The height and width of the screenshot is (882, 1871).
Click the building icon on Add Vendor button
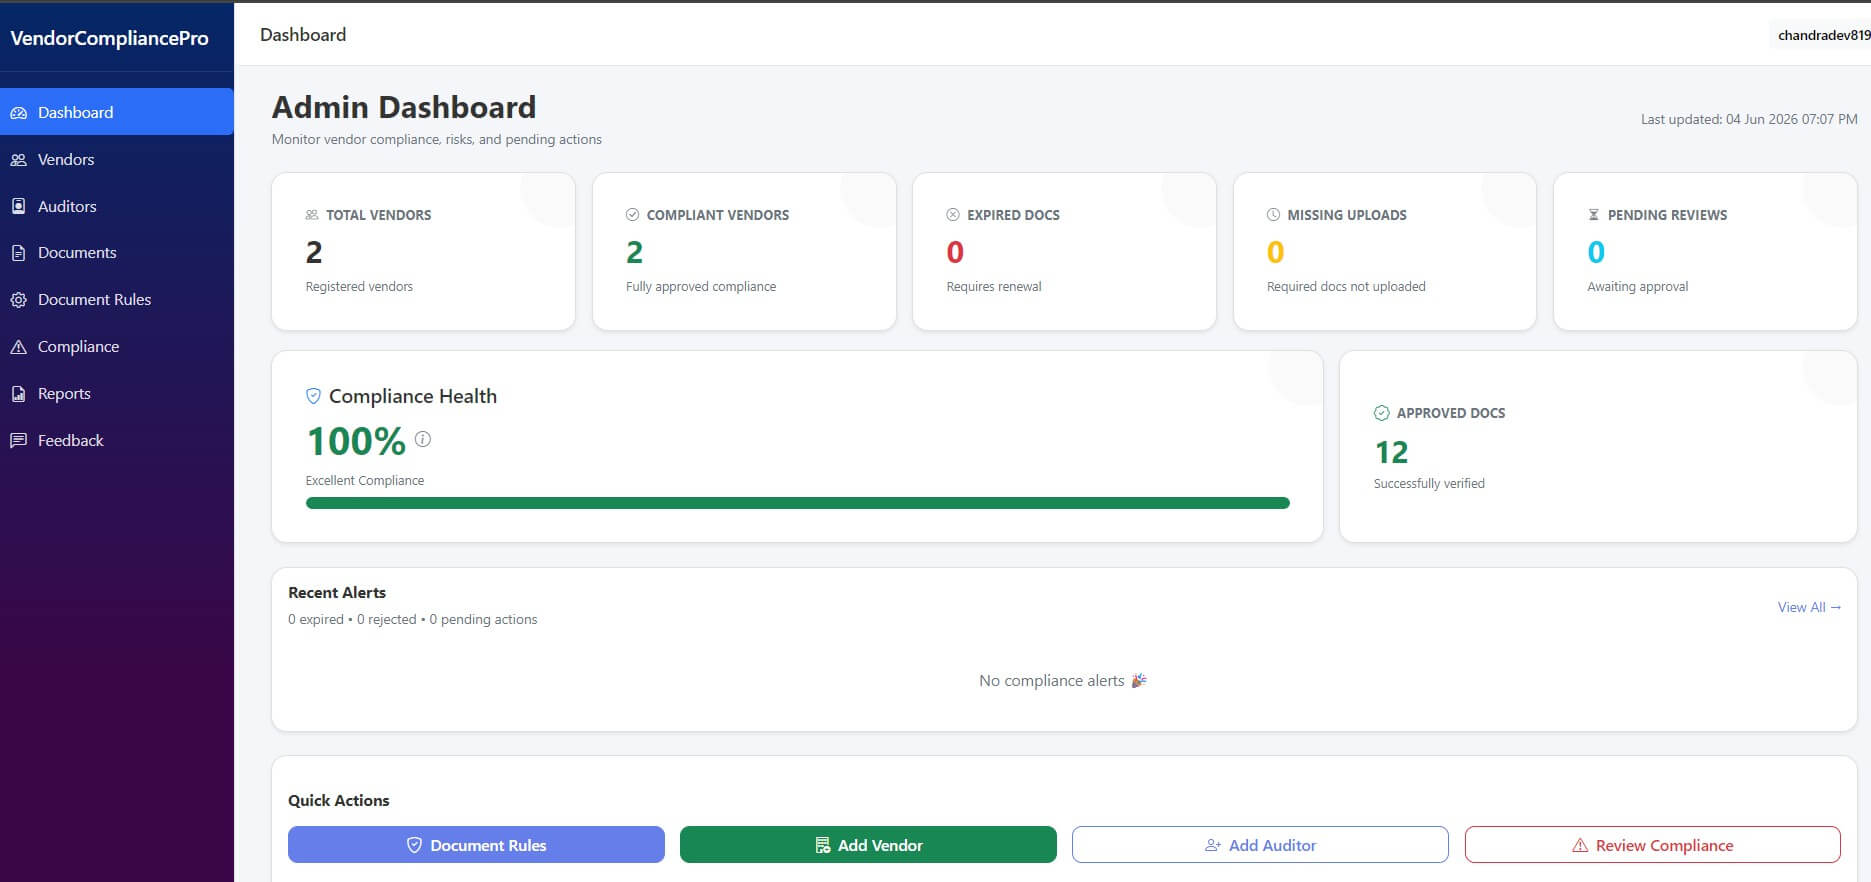pos(822,845)
